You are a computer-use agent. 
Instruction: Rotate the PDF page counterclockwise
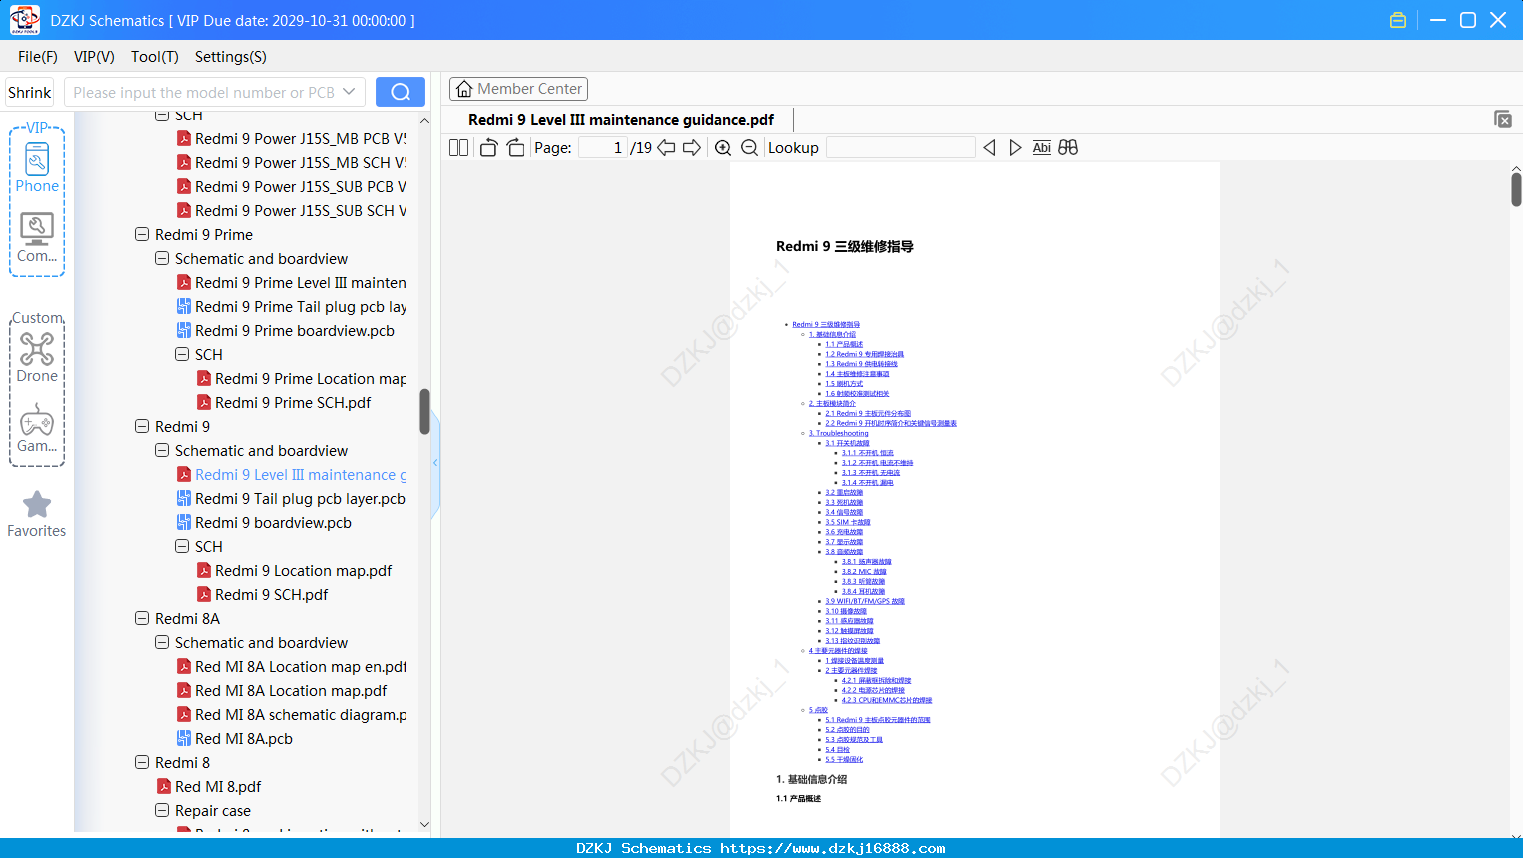pyautogui.click(x=488, y=148)
